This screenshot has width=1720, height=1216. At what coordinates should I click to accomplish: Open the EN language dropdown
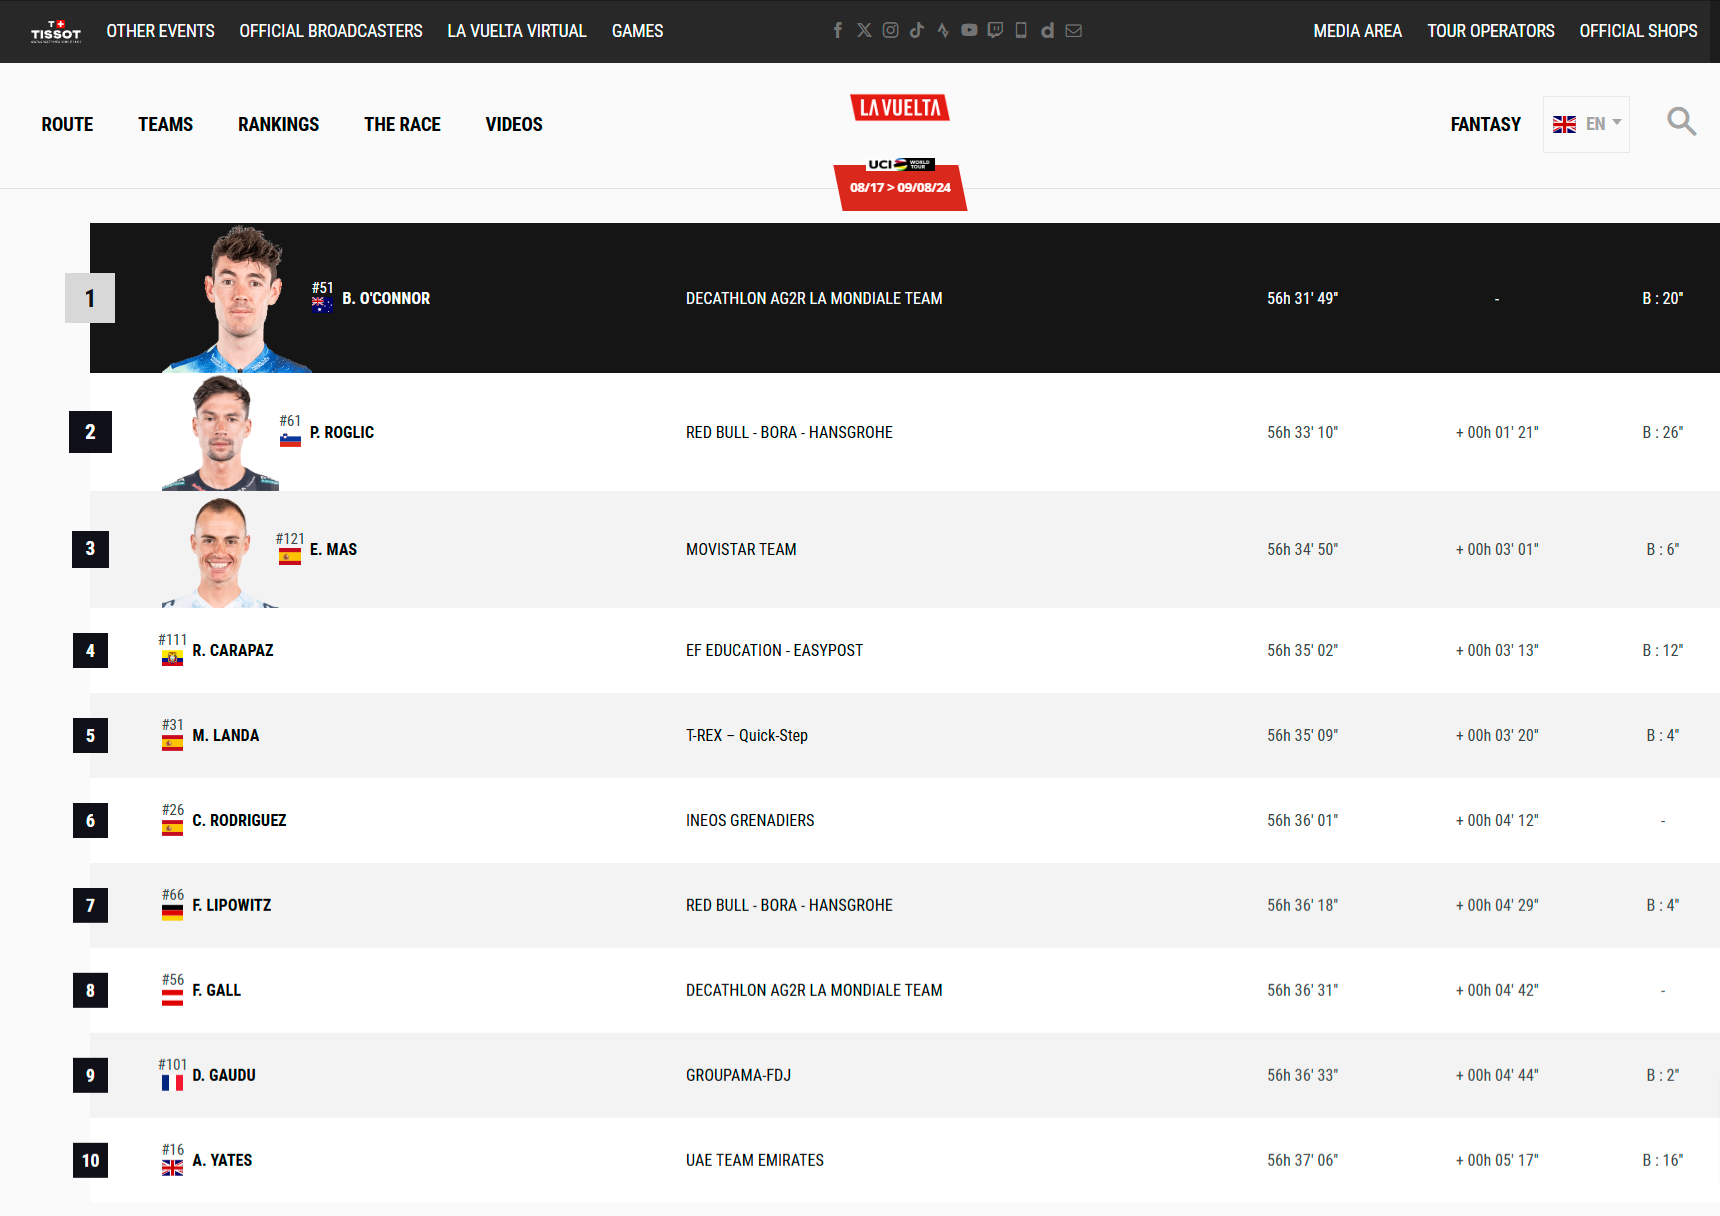coord(1586,124)
